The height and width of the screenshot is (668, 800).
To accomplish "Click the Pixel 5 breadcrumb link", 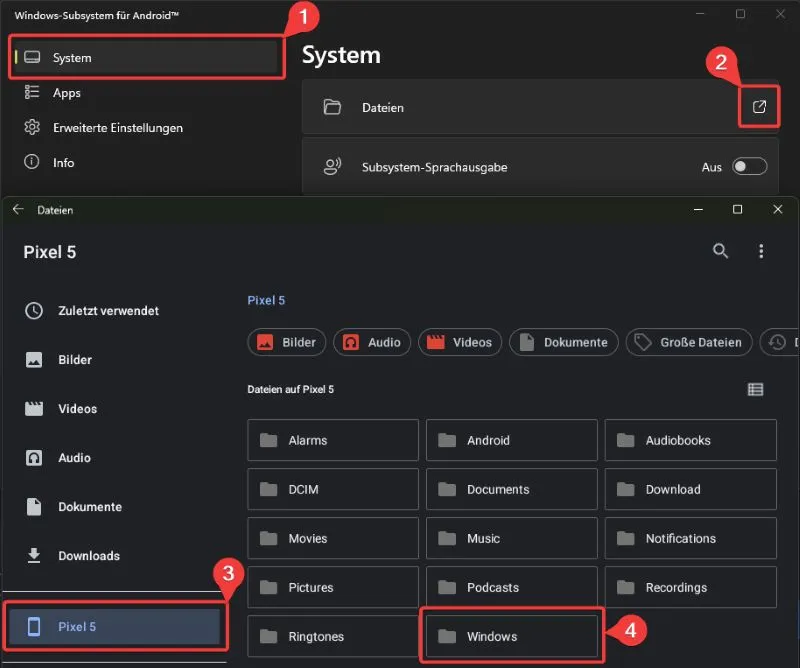I will (266, 300).
